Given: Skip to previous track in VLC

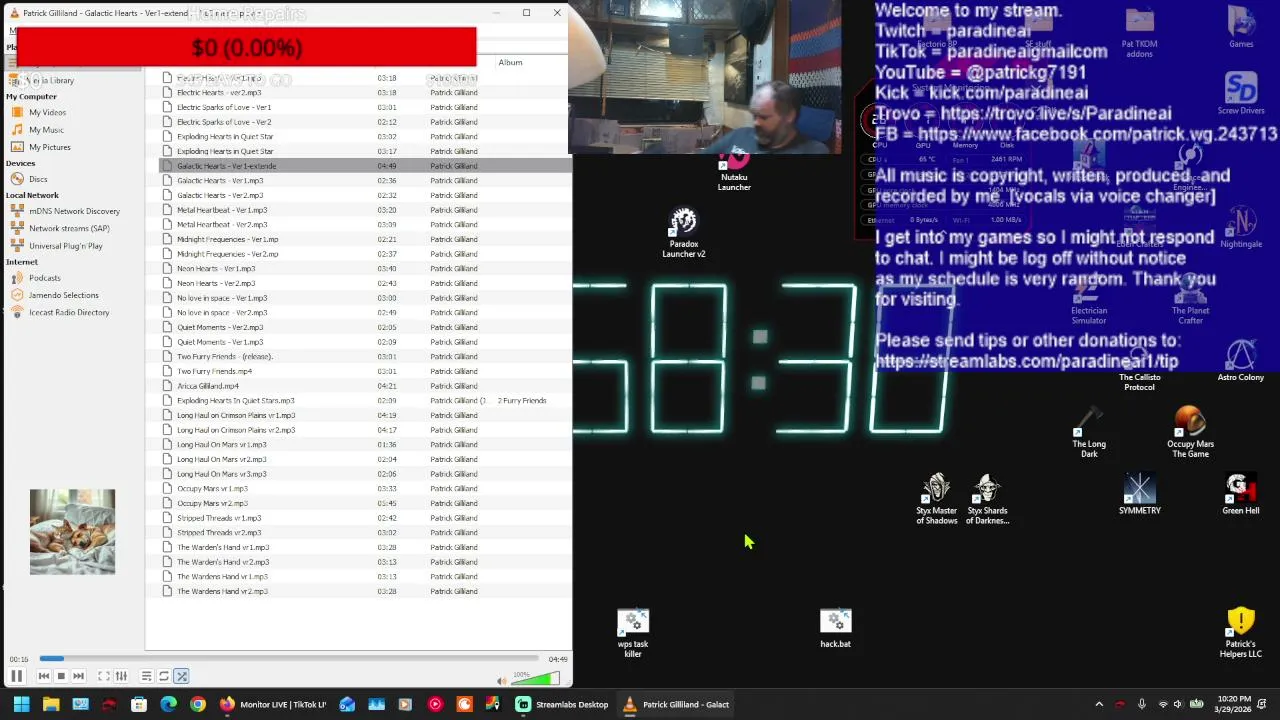Looking at the screenshot, I should (43, 676).
